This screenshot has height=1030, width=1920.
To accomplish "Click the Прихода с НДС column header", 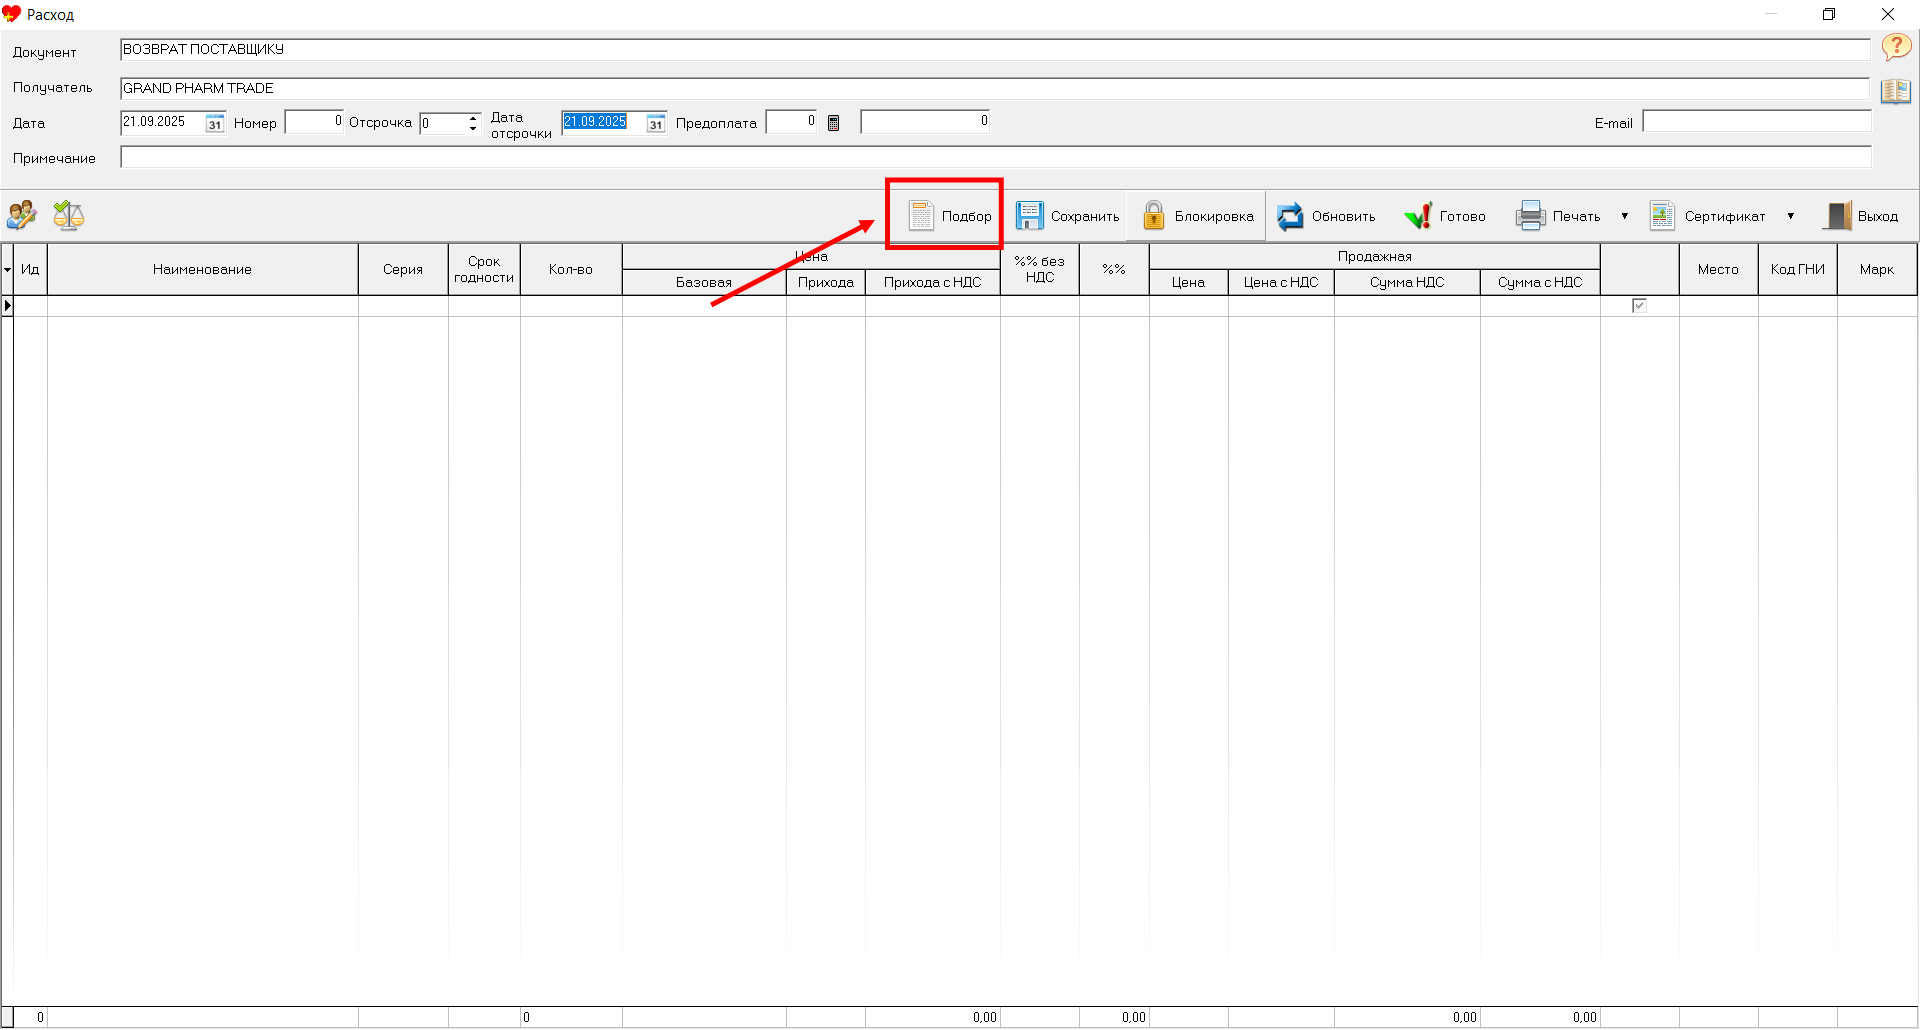I will [x=933, y=283].
